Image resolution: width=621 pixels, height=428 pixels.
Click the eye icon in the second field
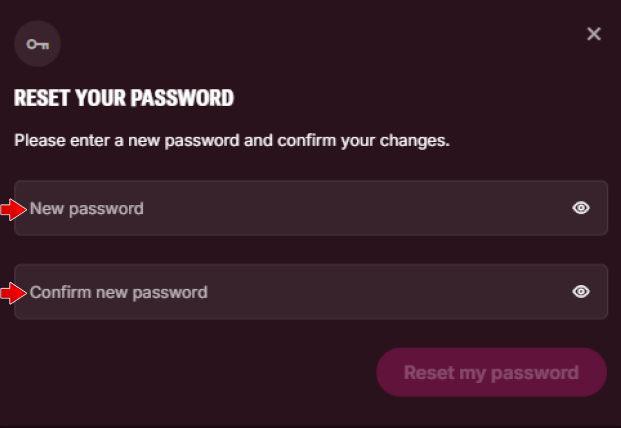click(x=581, y=292)
